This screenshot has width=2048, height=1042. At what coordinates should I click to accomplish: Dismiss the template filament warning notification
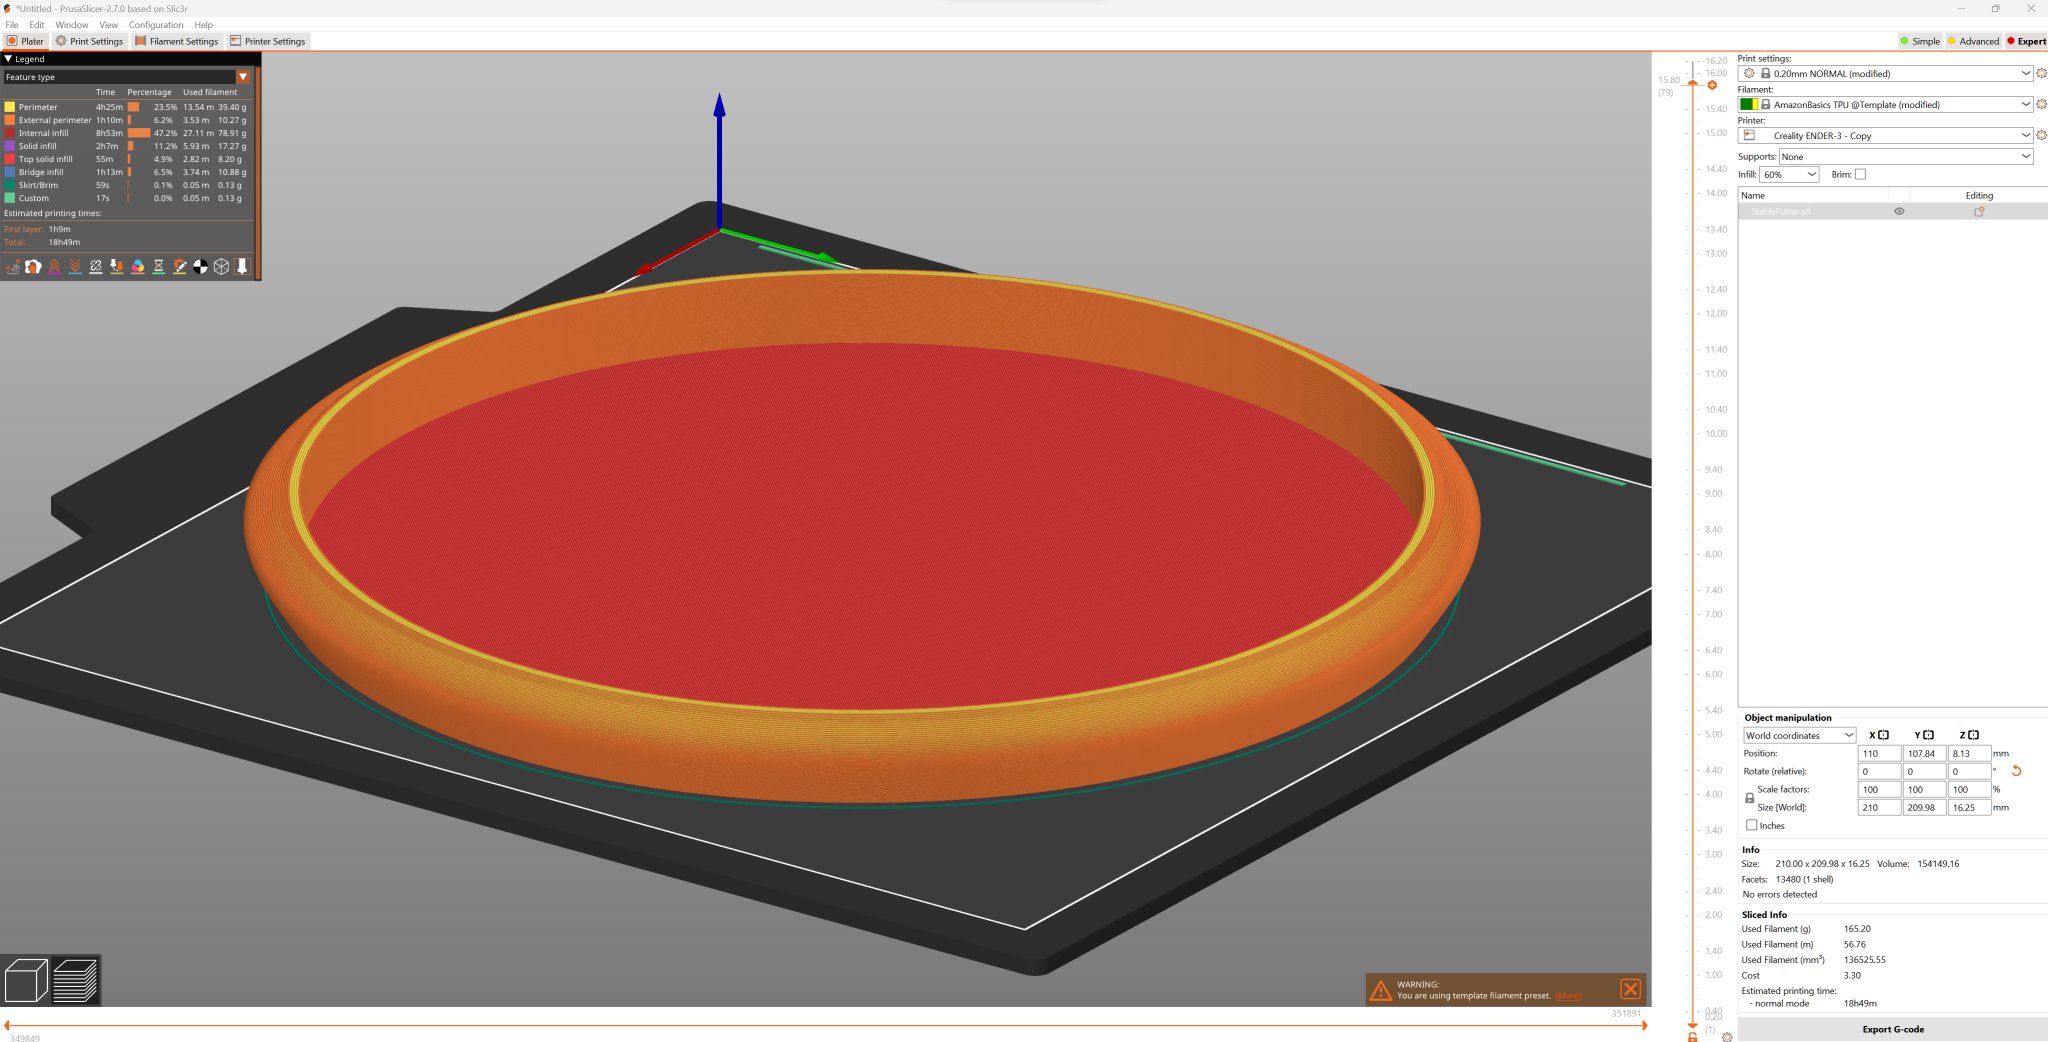[1630, 989]
